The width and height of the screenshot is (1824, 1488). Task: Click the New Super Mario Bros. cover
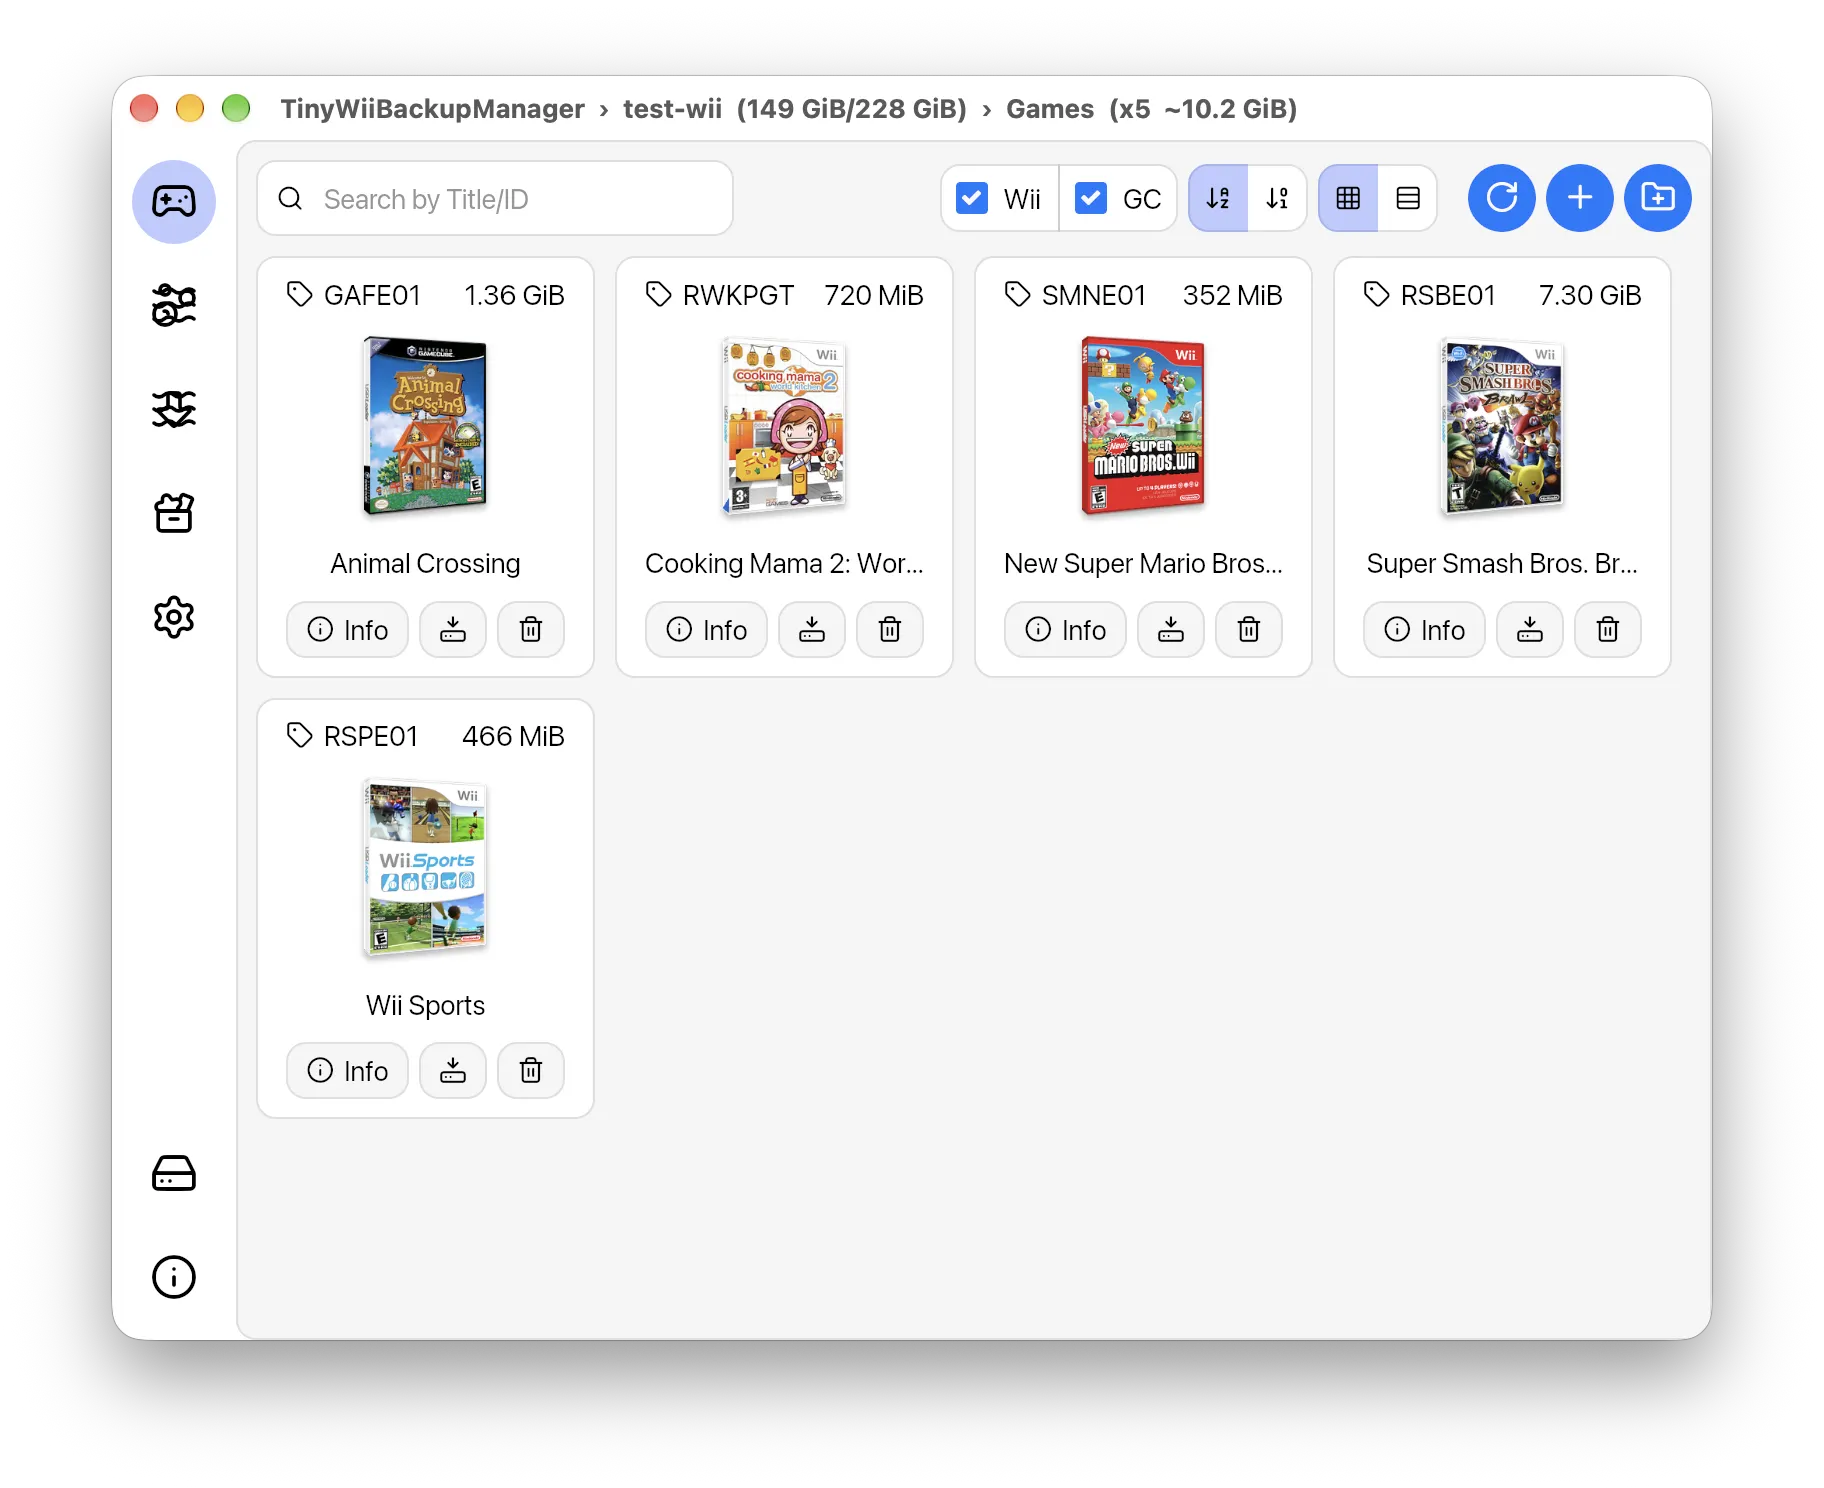click(x=1143, y=425)
